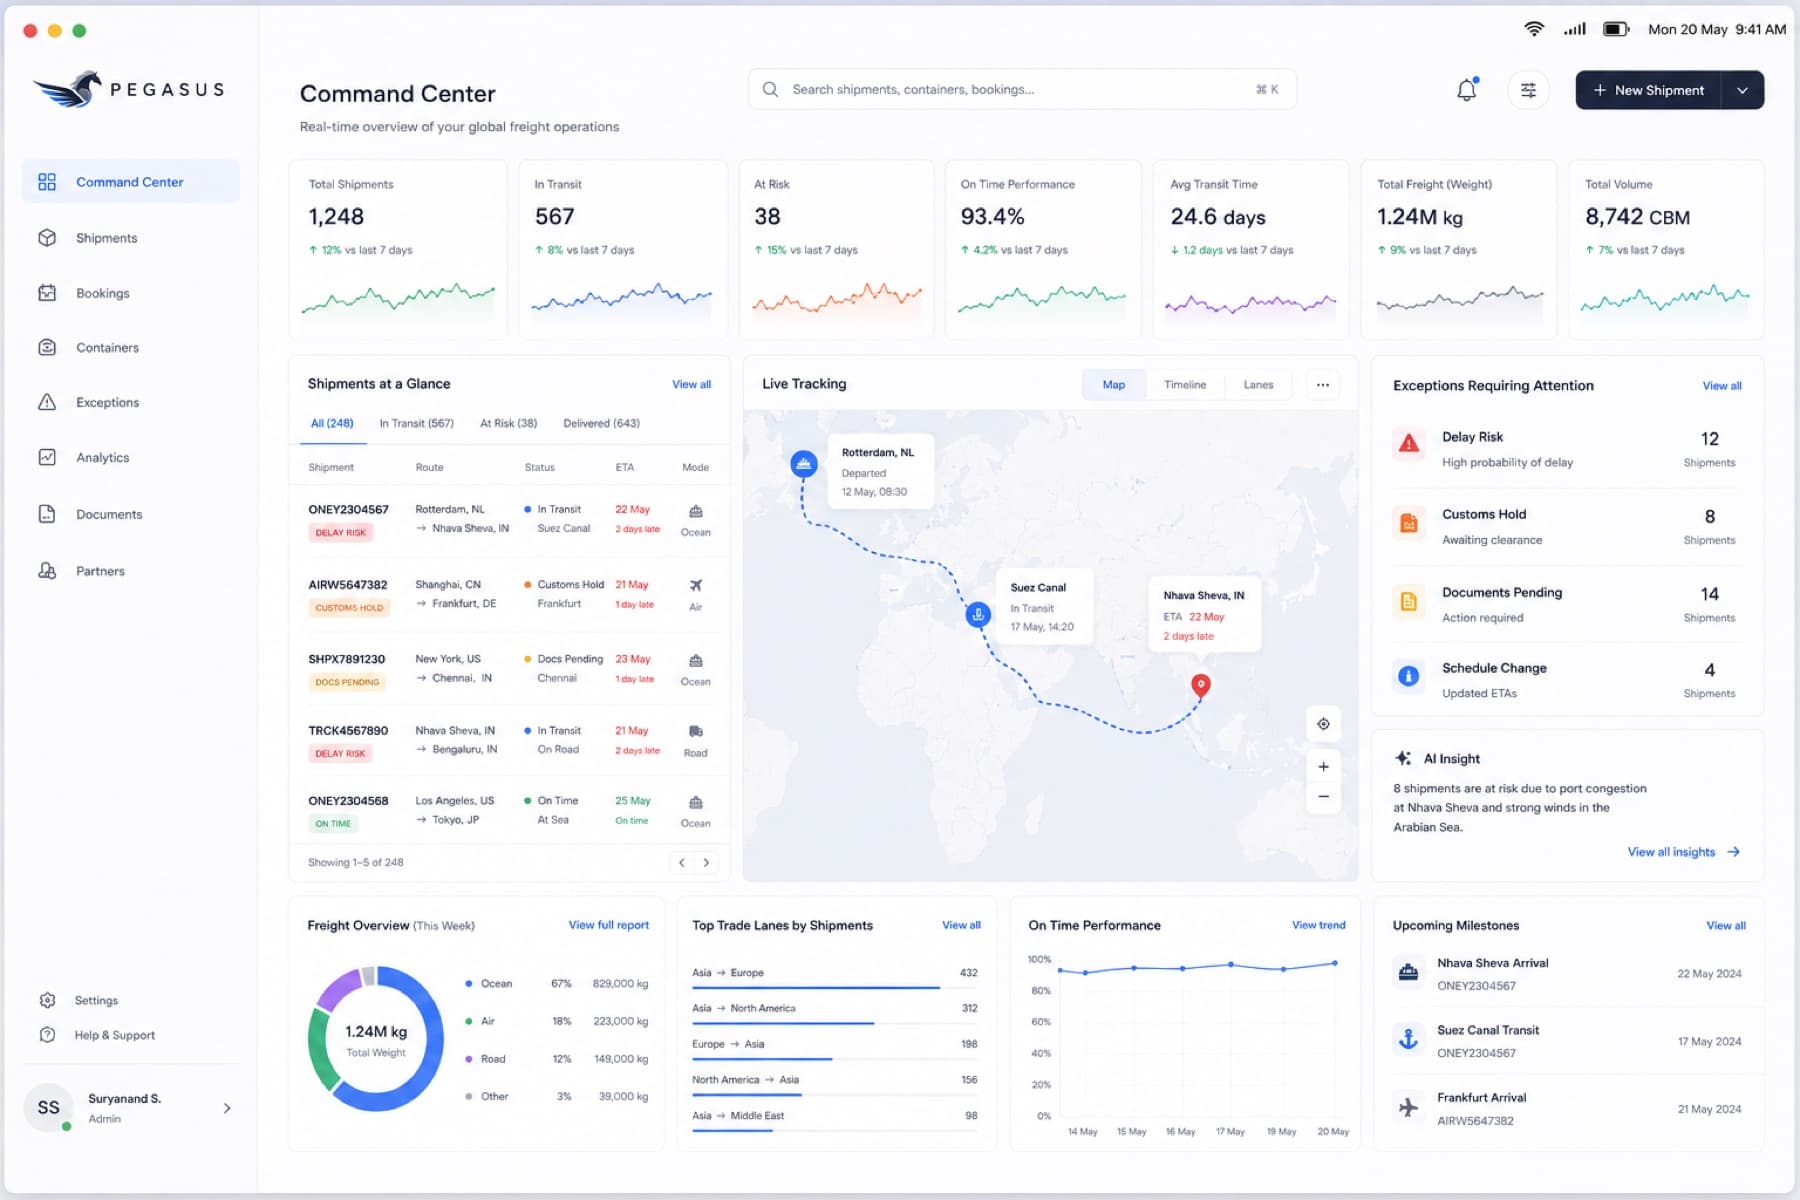Click the Delay Risk red alert icon
Image resolution: width=1800 pixels, height=1200 pixels.
tap(1408, 443)
